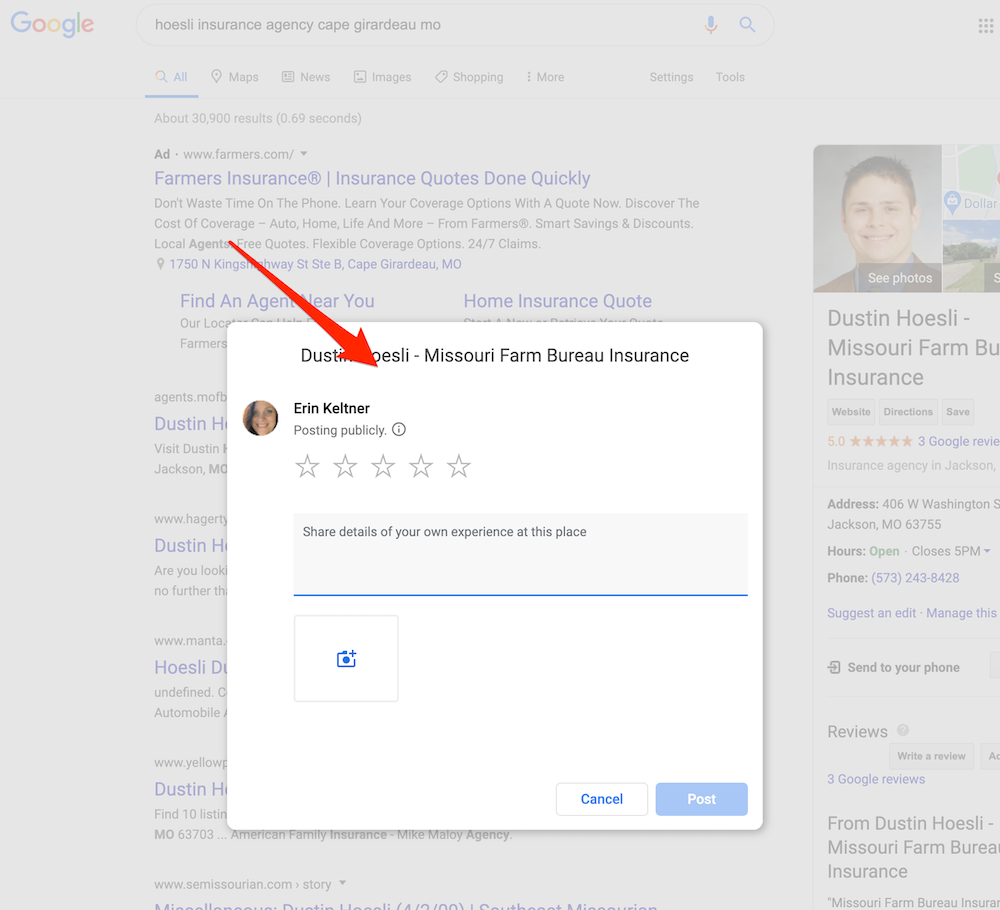Switch to the All results tab
The width and height of the screenshot is (1000, 910).
point(172,77)
